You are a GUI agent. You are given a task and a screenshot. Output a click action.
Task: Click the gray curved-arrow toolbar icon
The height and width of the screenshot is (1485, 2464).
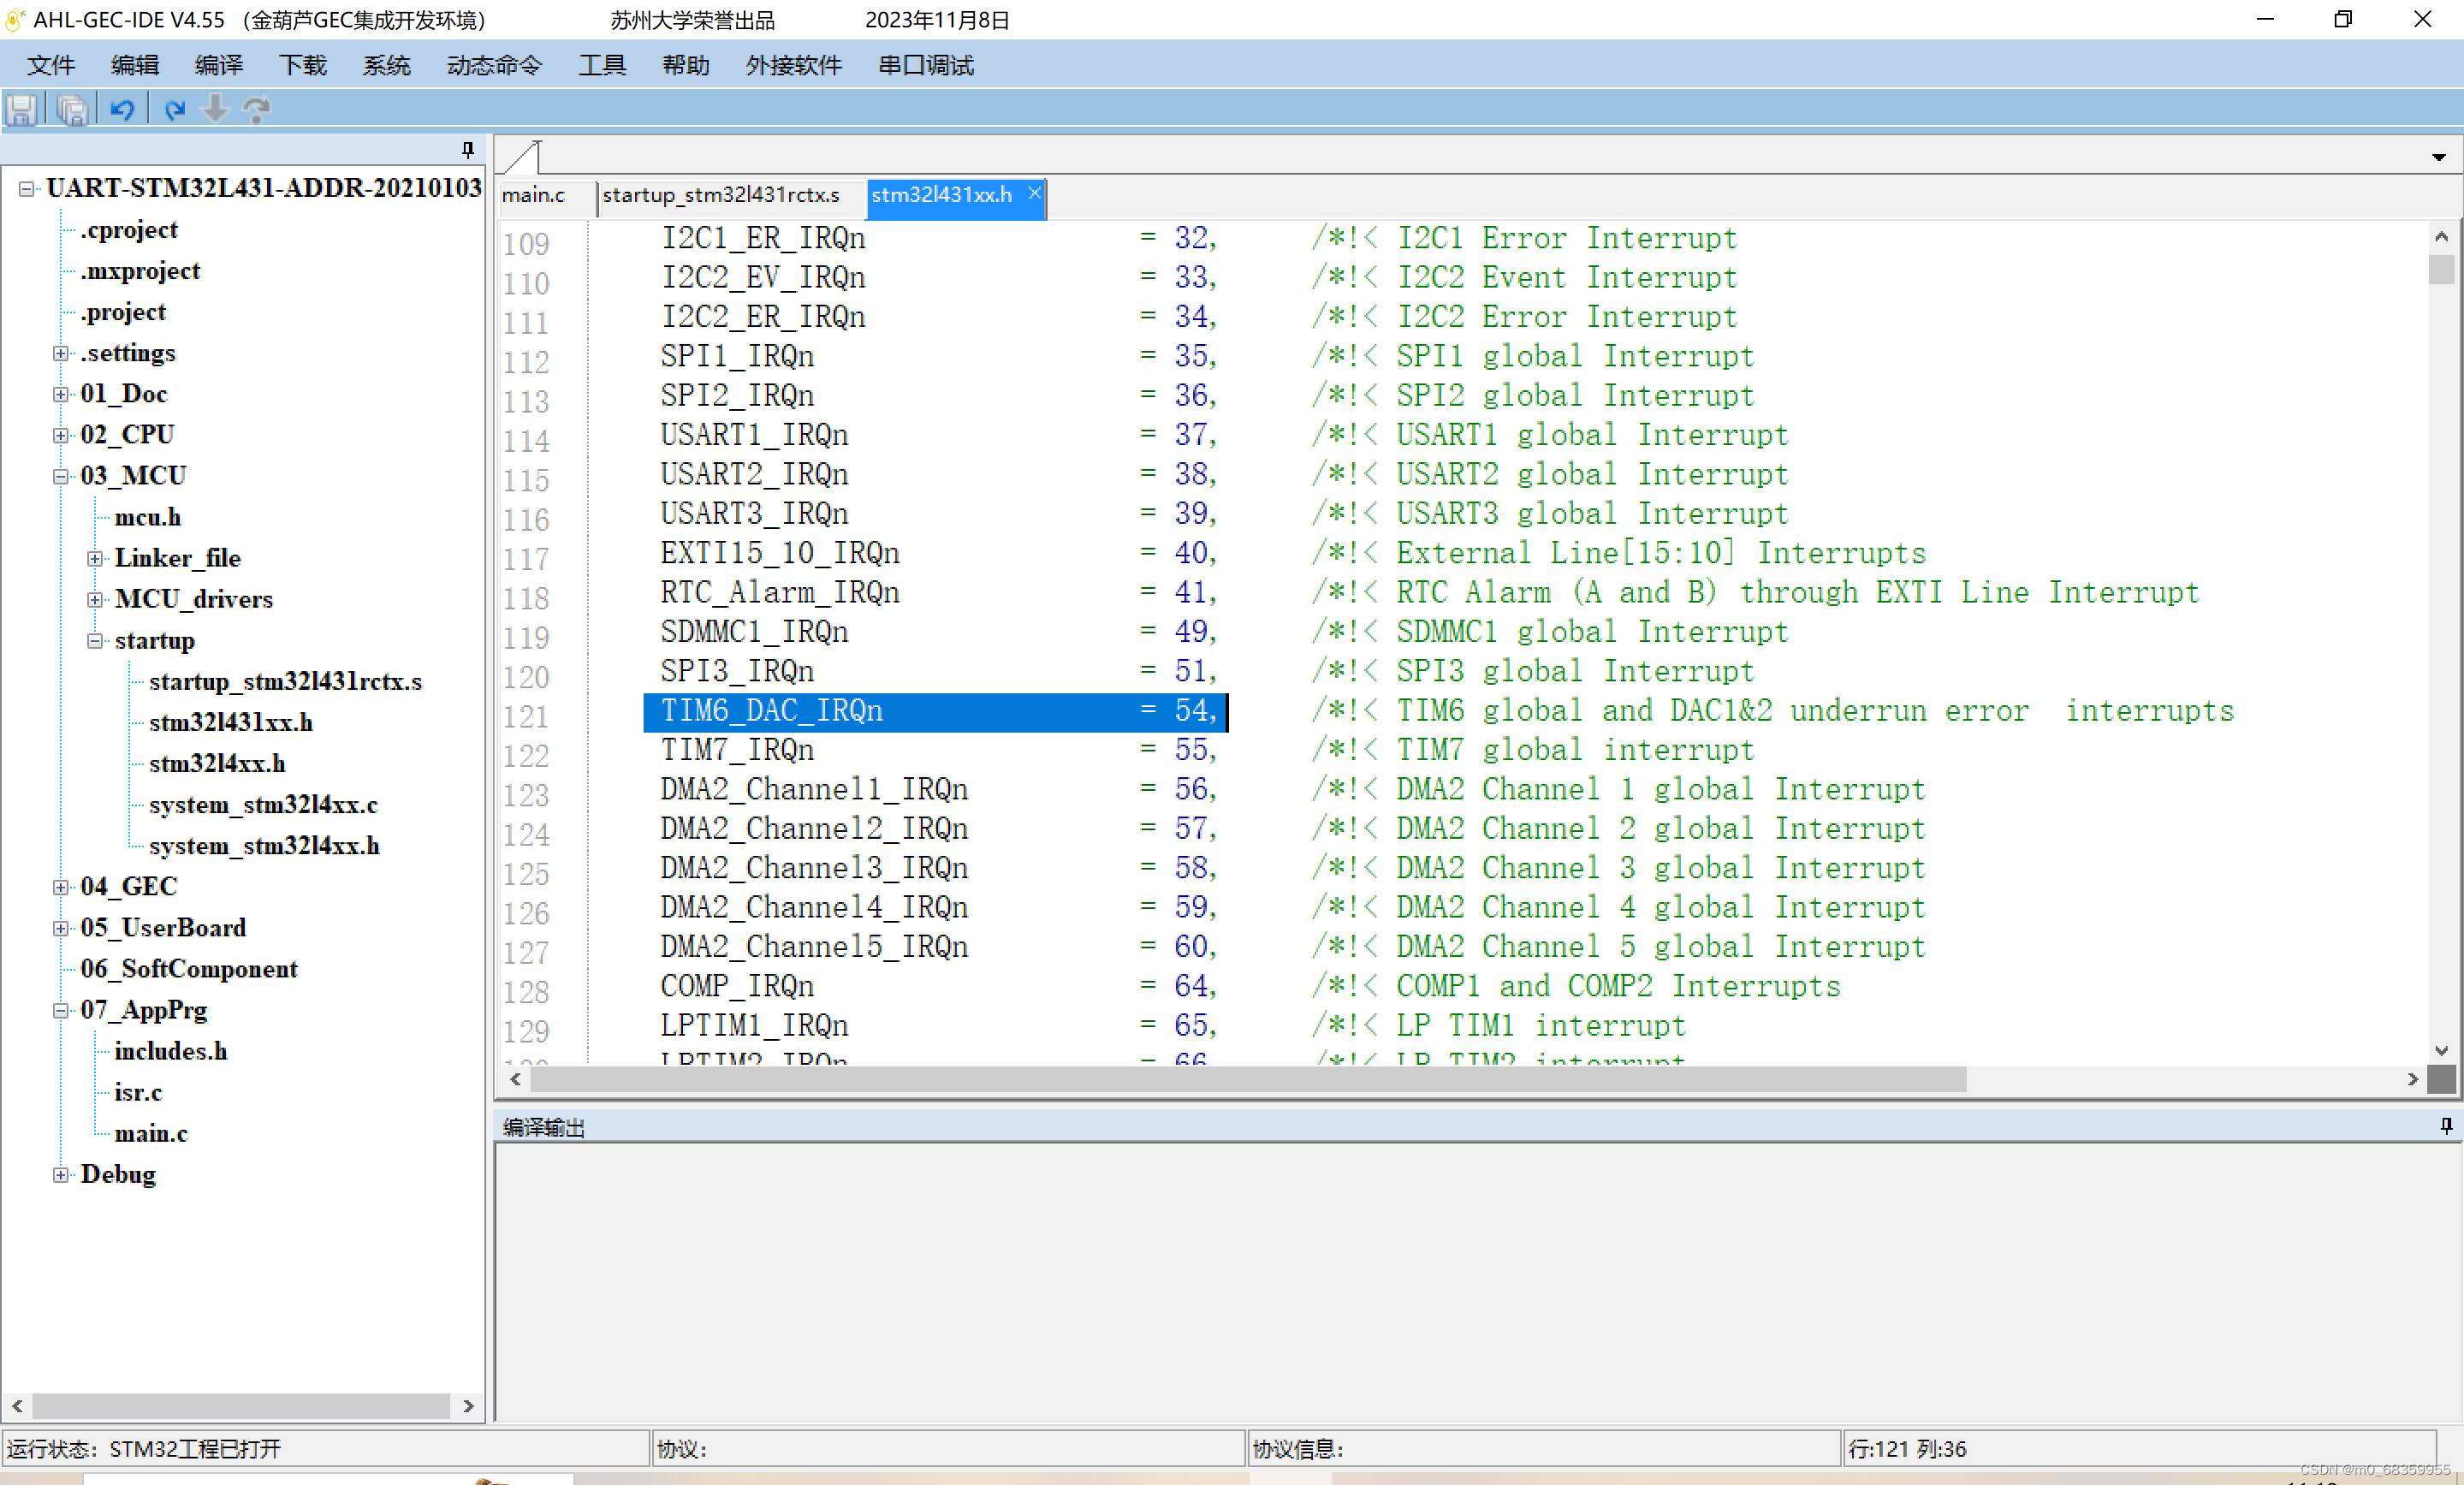point(257,109)
